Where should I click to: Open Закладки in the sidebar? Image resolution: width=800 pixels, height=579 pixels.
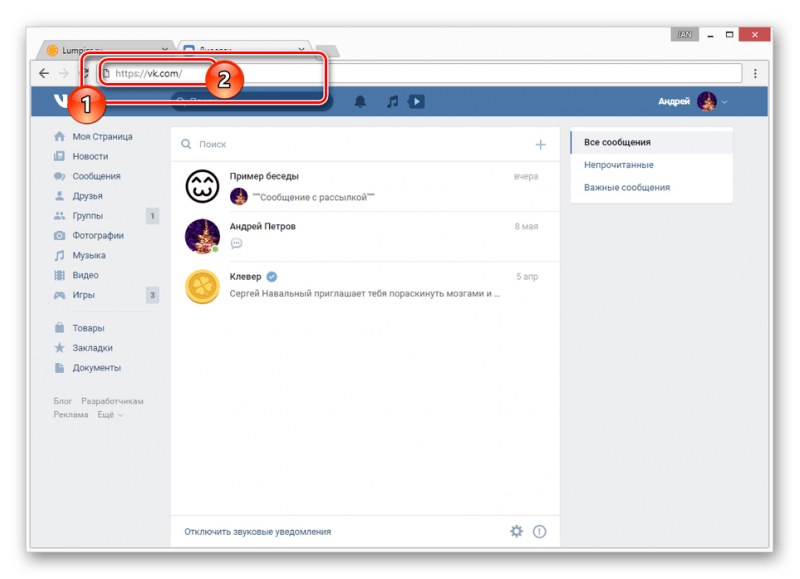[x=92, y=348]
